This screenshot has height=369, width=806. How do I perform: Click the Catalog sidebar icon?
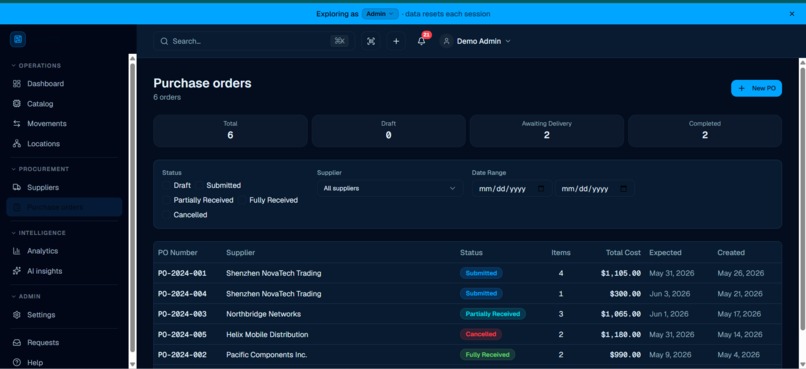point(17,104)
